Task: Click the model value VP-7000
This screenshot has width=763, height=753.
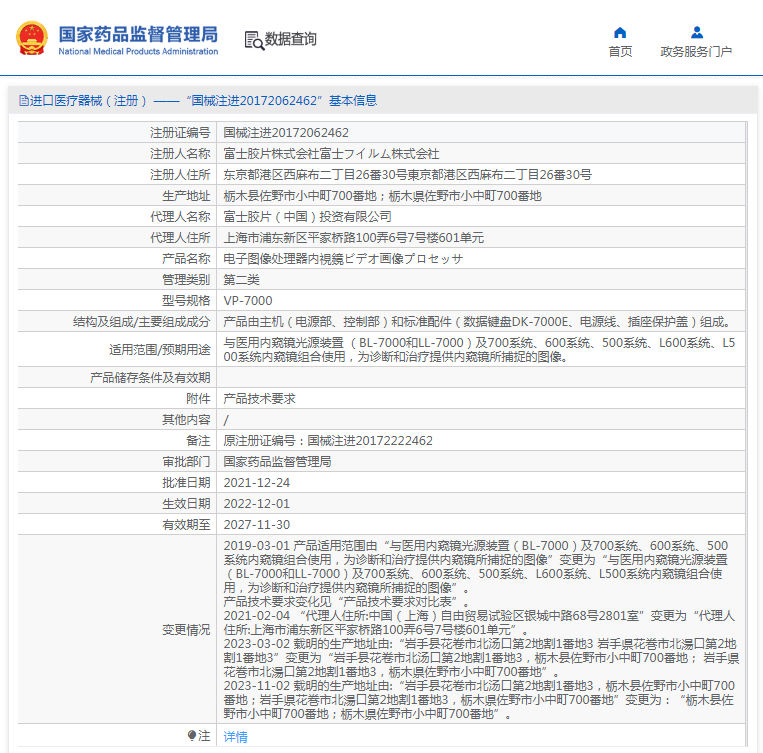Action: click(x=248, y=301)
